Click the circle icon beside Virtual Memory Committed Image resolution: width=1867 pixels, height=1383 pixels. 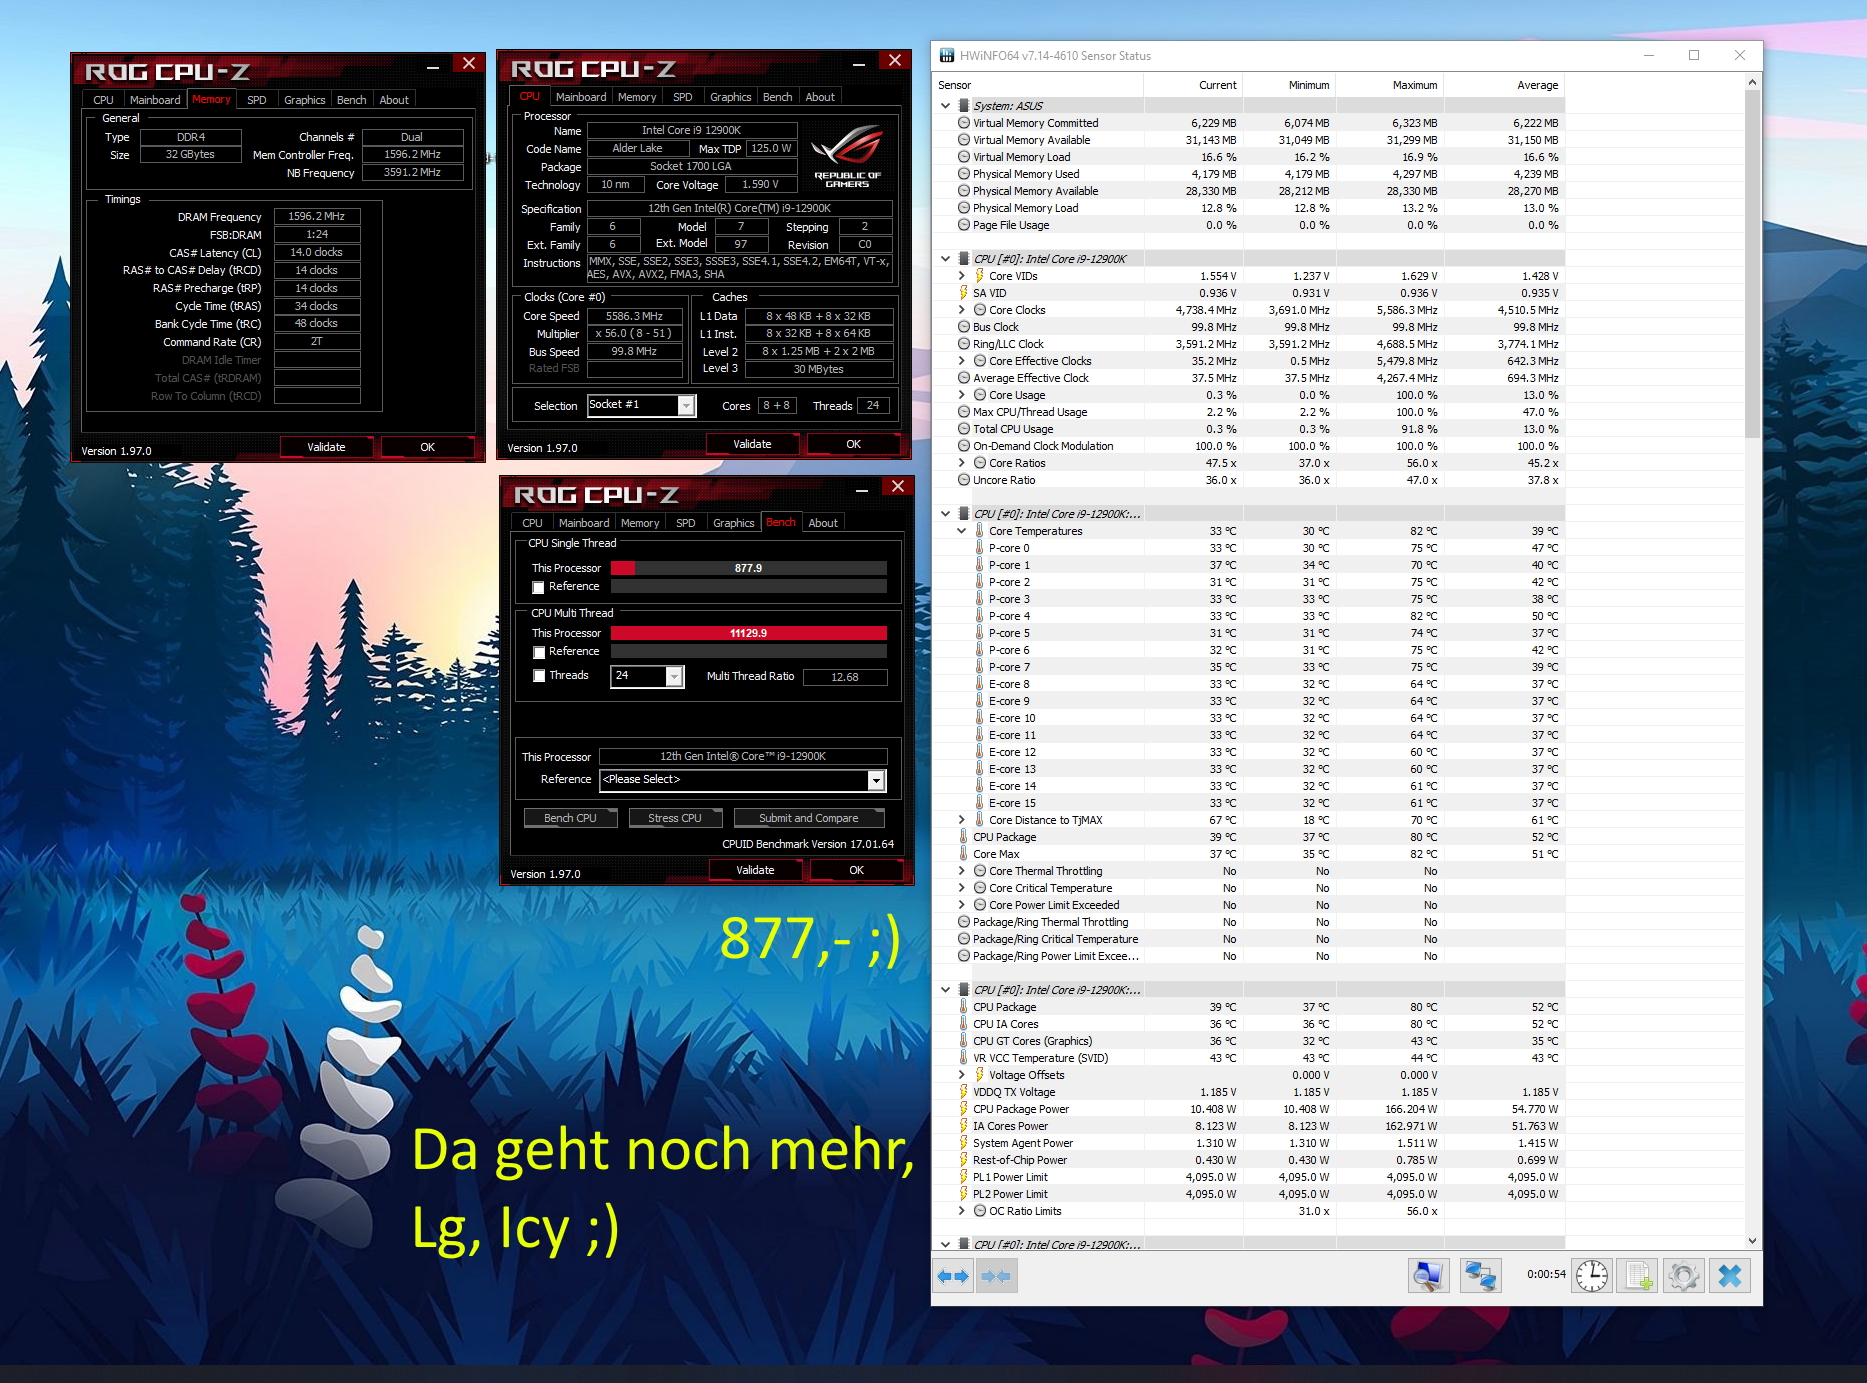click(x=964, y=123)
